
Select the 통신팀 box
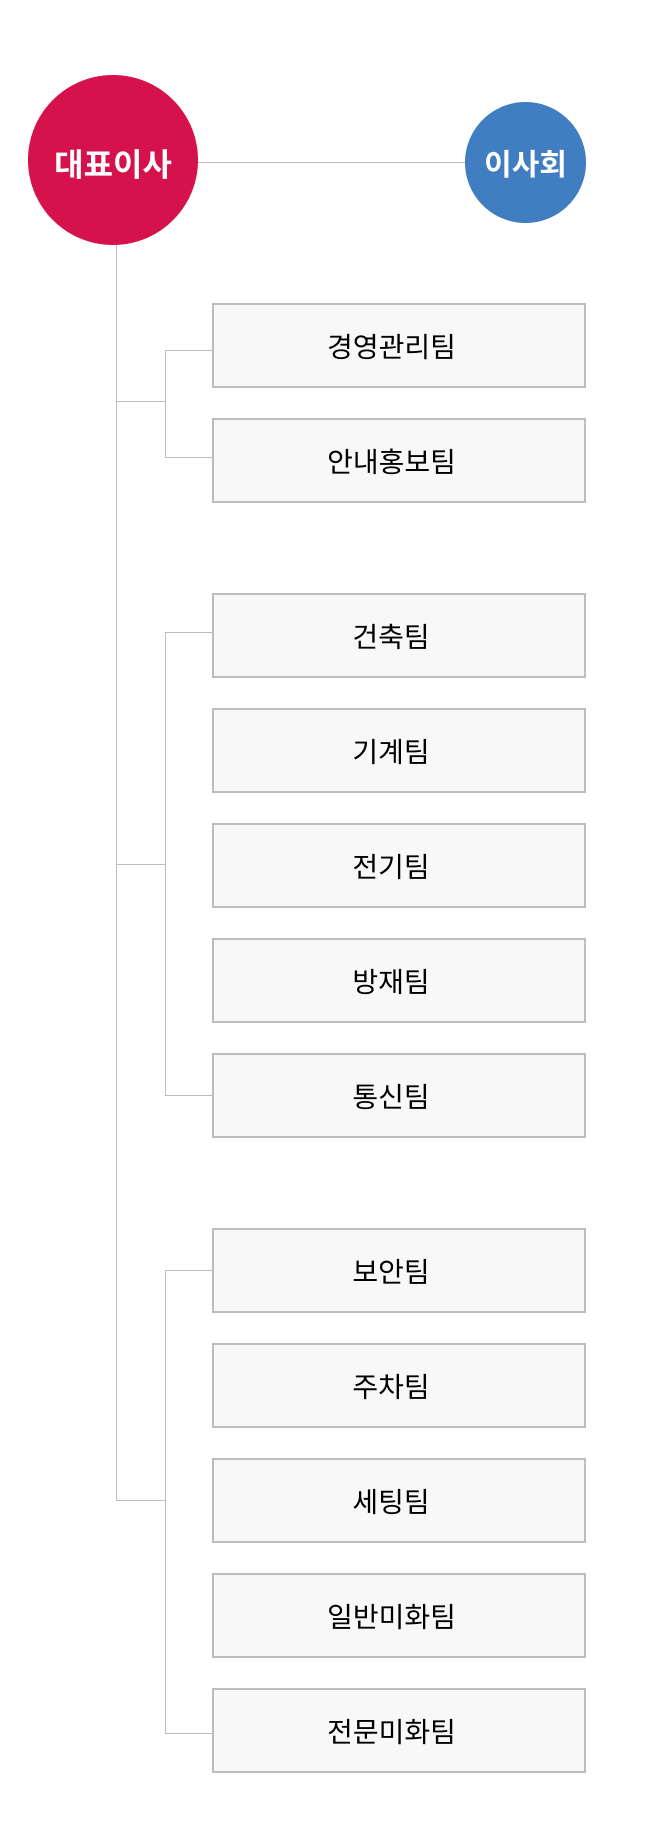pyautogui.click(x=399, y=1096)
